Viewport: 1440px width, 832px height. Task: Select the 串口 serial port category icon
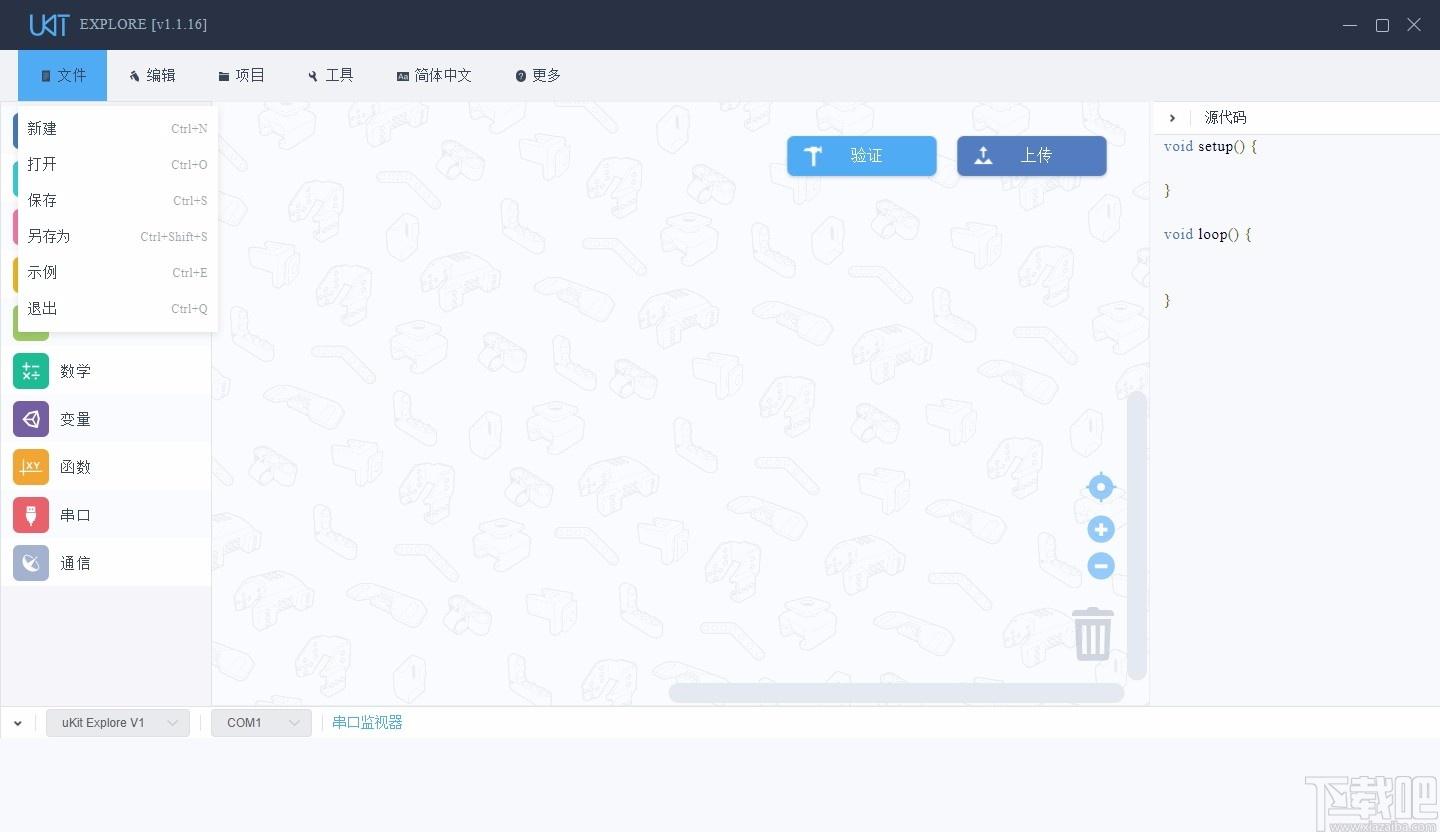click(31, 515)
